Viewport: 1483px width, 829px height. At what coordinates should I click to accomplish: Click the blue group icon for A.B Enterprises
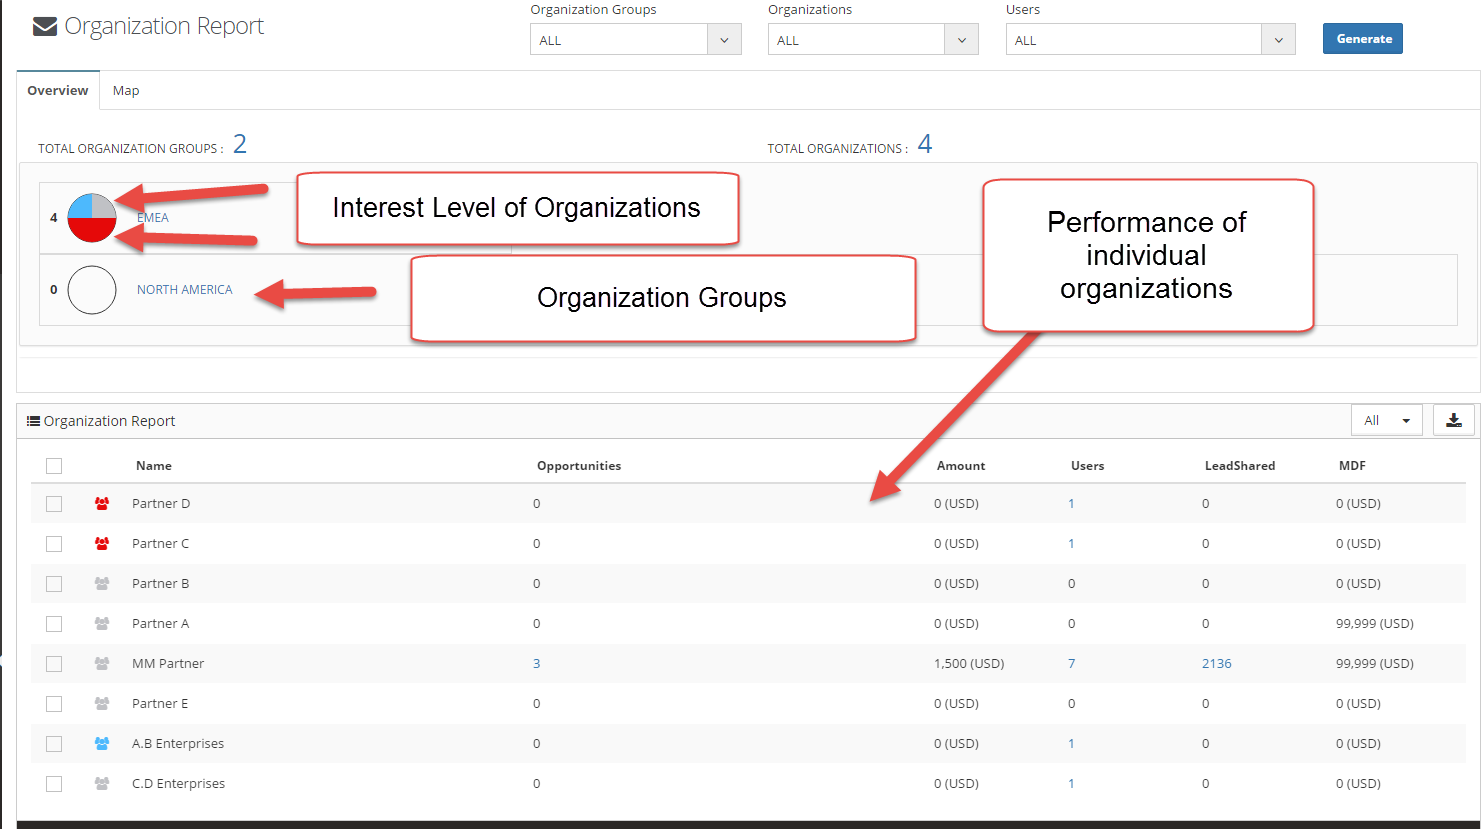pos(102,744)
